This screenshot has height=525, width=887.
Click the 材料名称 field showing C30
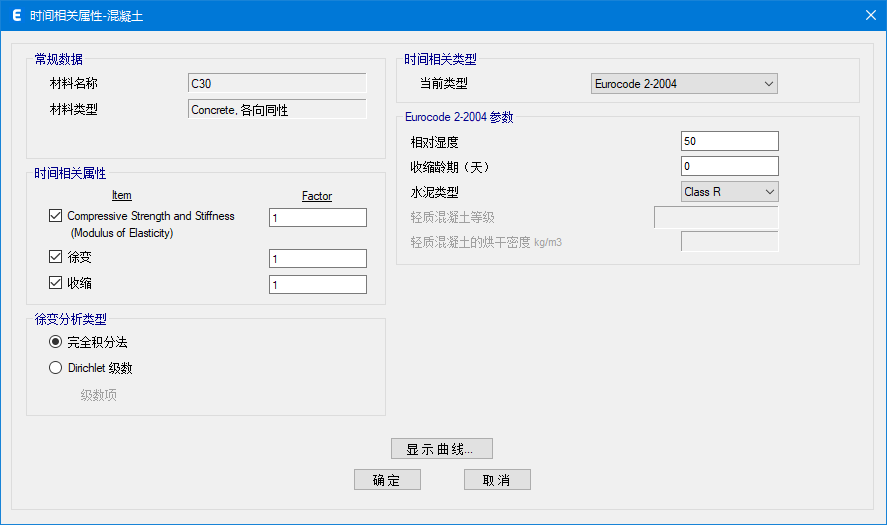[x=277, y=83]
